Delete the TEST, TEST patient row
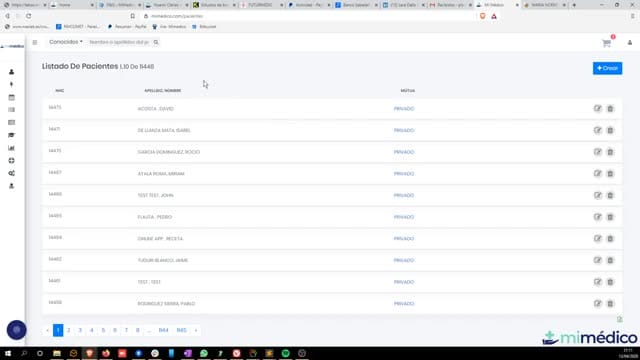The image size is (640, 360). point(610,282)
